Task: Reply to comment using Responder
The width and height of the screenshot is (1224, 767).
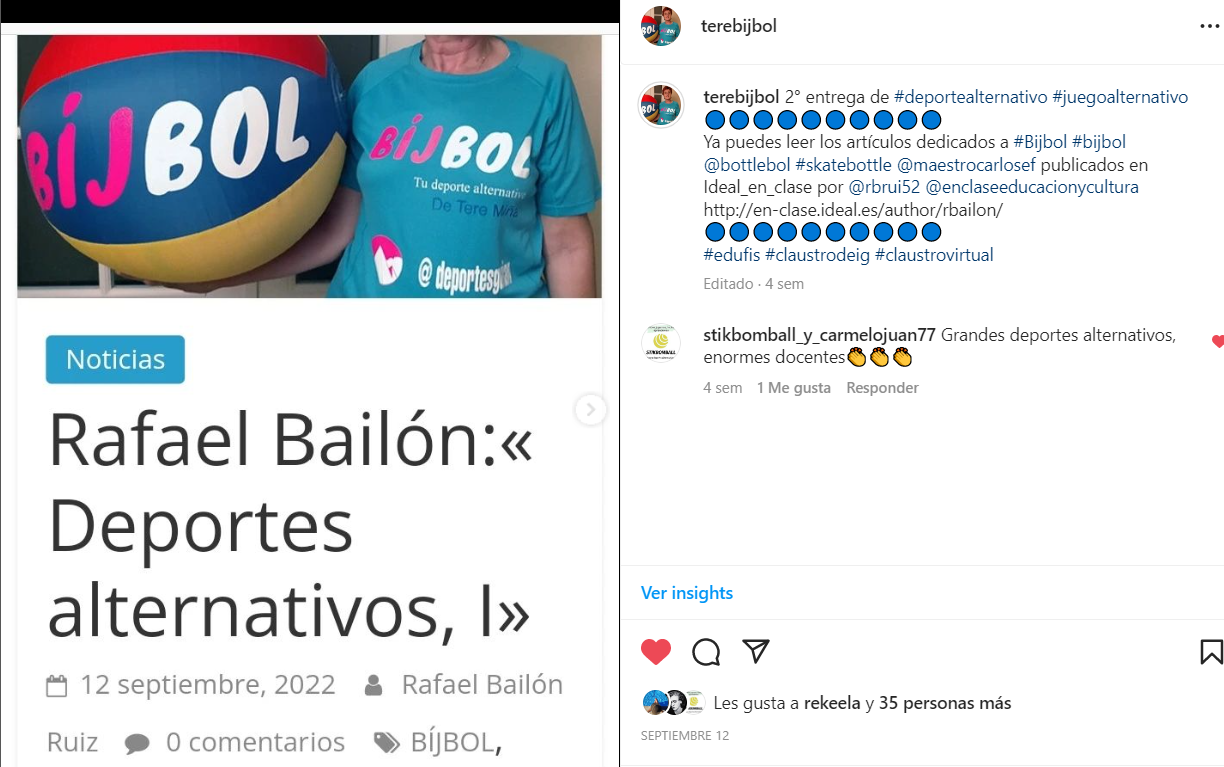Action: tap(882, 388)
